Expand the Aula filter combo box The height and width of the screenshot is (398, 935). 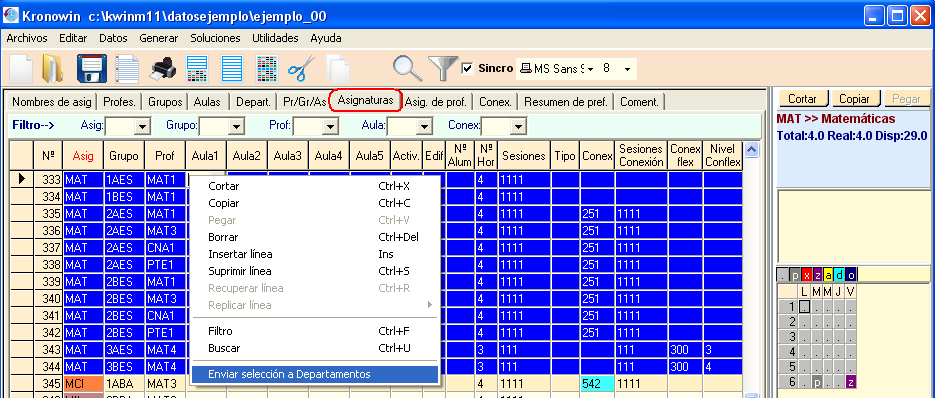[x=425, y=126]
